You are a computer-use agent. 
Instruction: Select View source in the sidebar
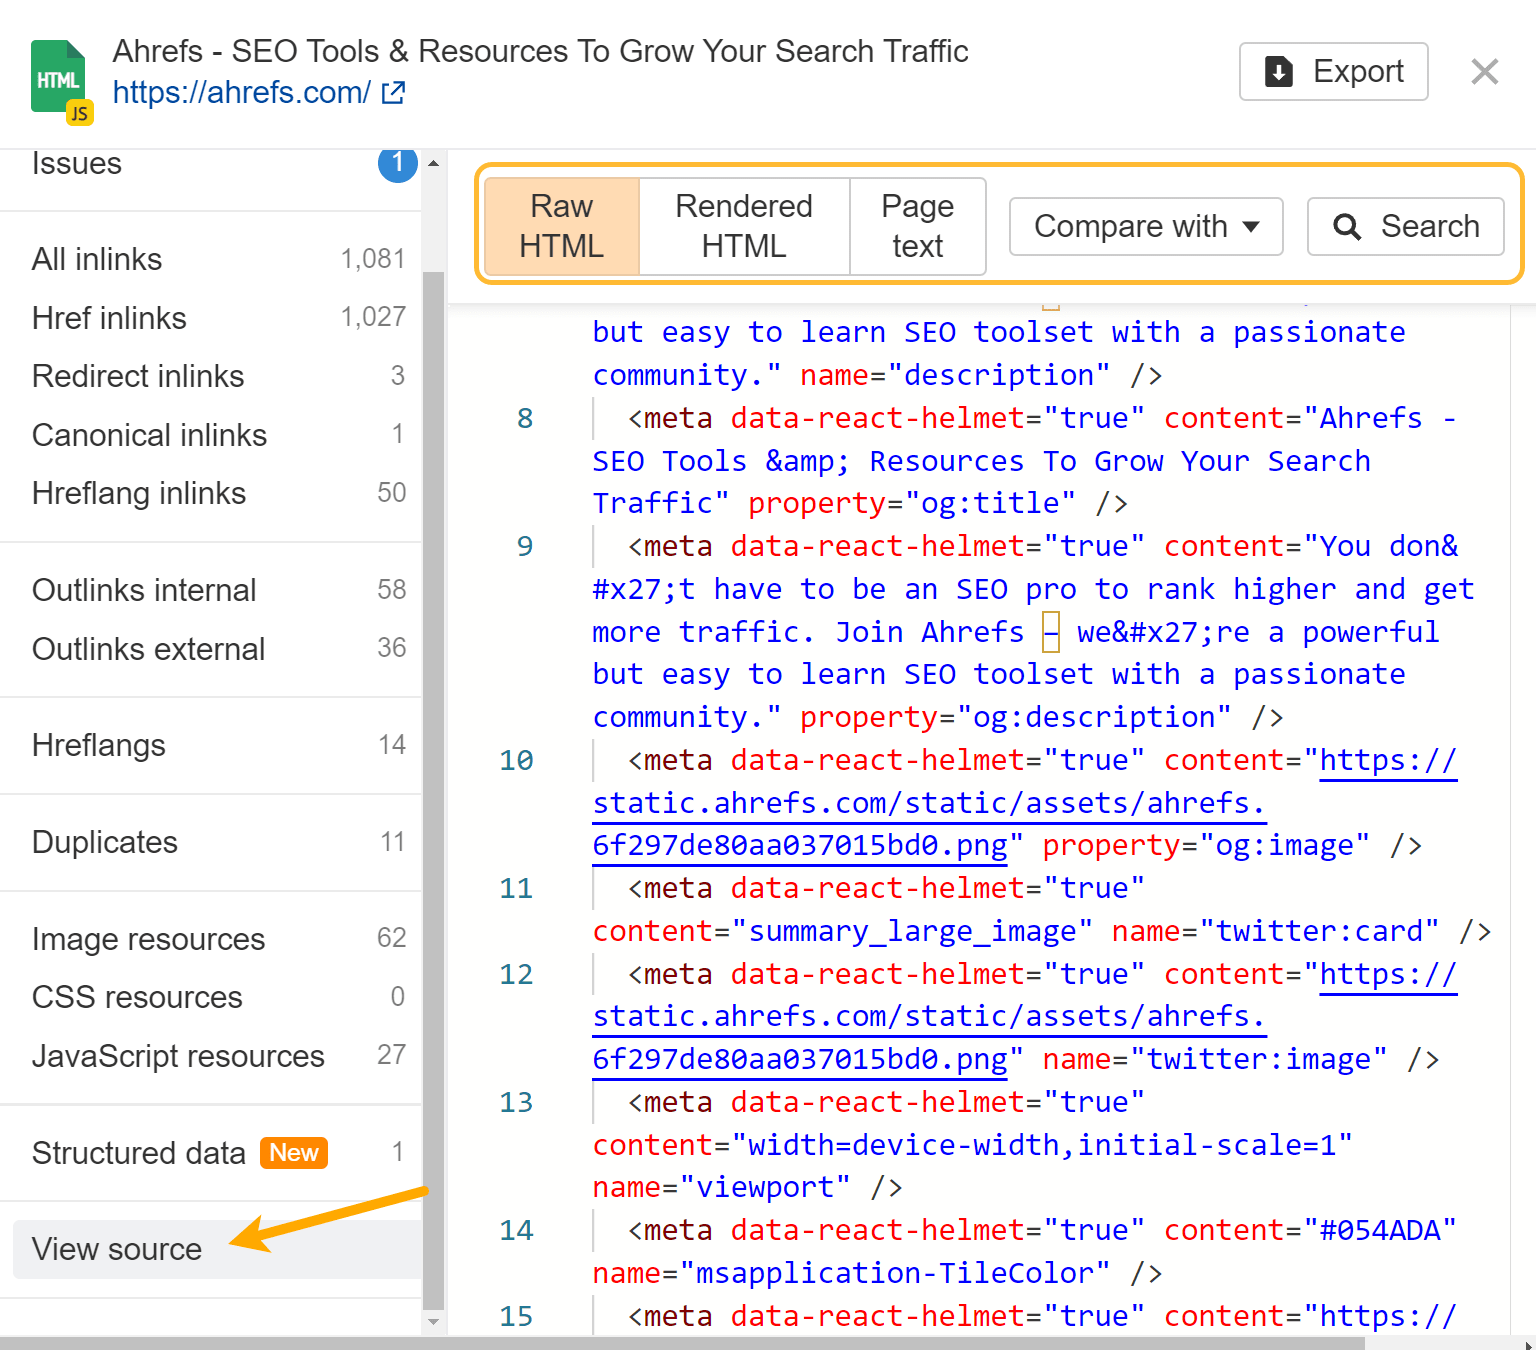pyautogui.click(x=116, y=1248)
